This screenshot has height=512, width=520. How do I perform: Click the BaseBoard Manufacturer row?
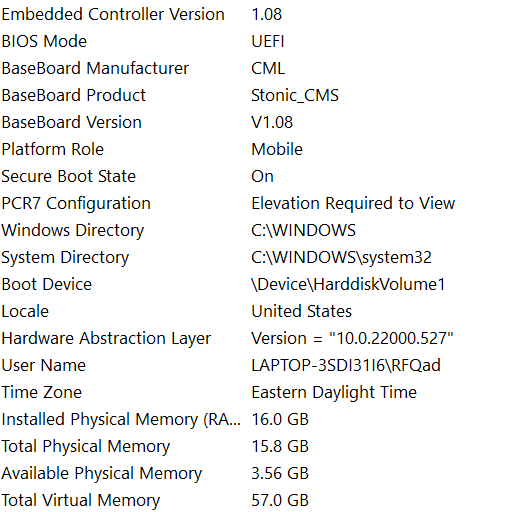[x=260, y=68]
